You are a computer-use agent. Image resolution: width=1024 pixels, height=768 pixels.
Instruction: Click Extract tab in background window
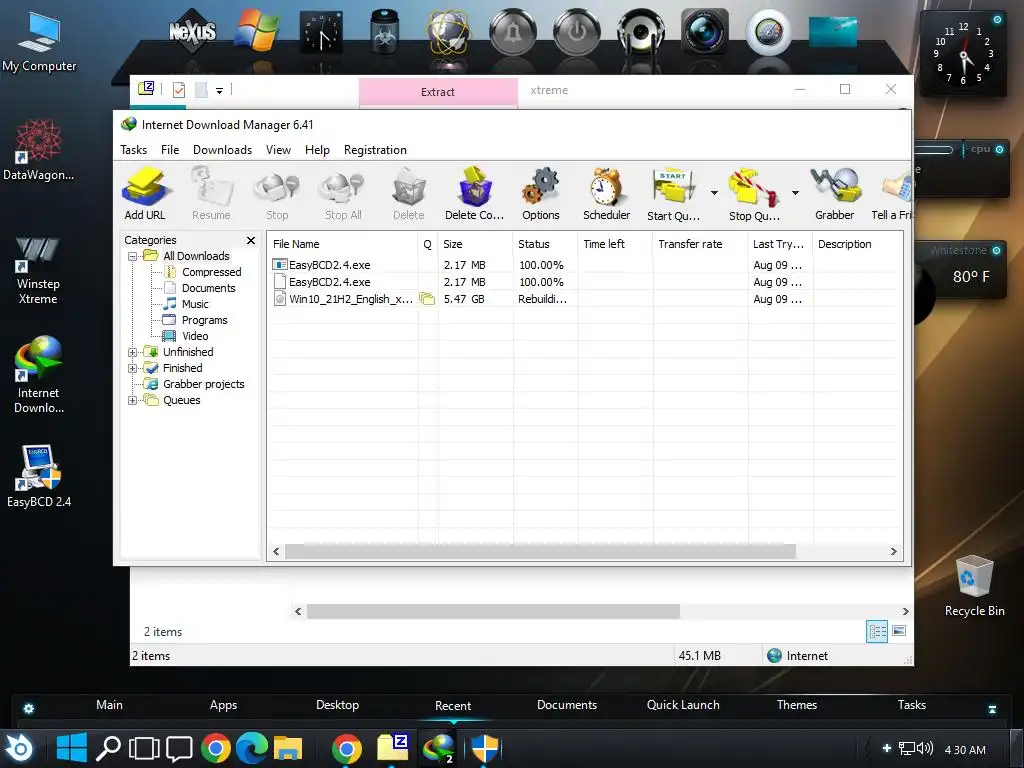438,92
